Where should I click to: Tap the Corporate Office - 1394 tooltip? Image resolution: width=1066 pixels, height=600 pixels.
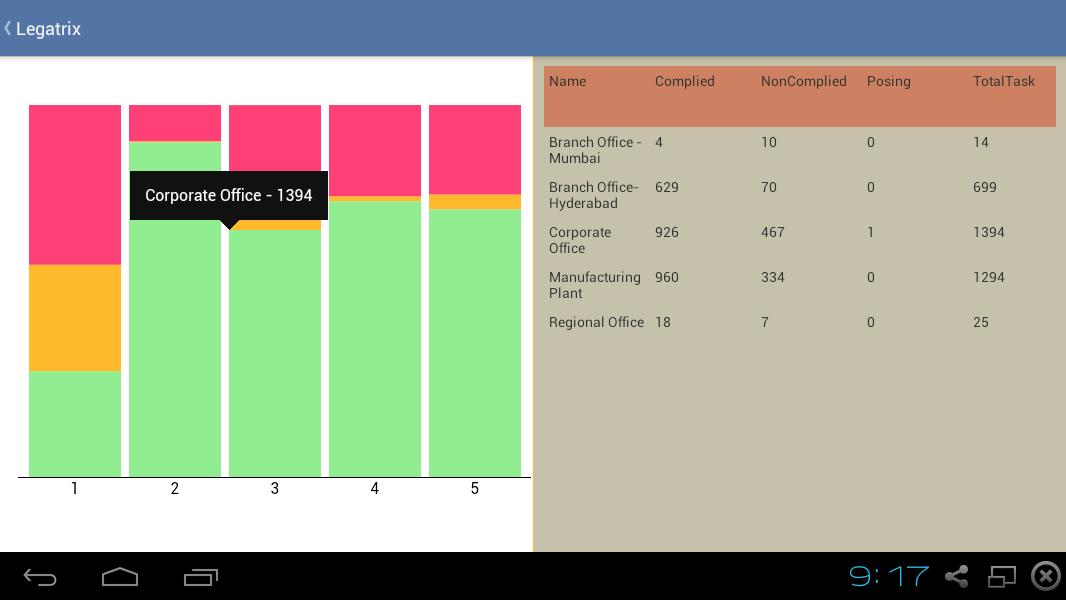(228, 195)
